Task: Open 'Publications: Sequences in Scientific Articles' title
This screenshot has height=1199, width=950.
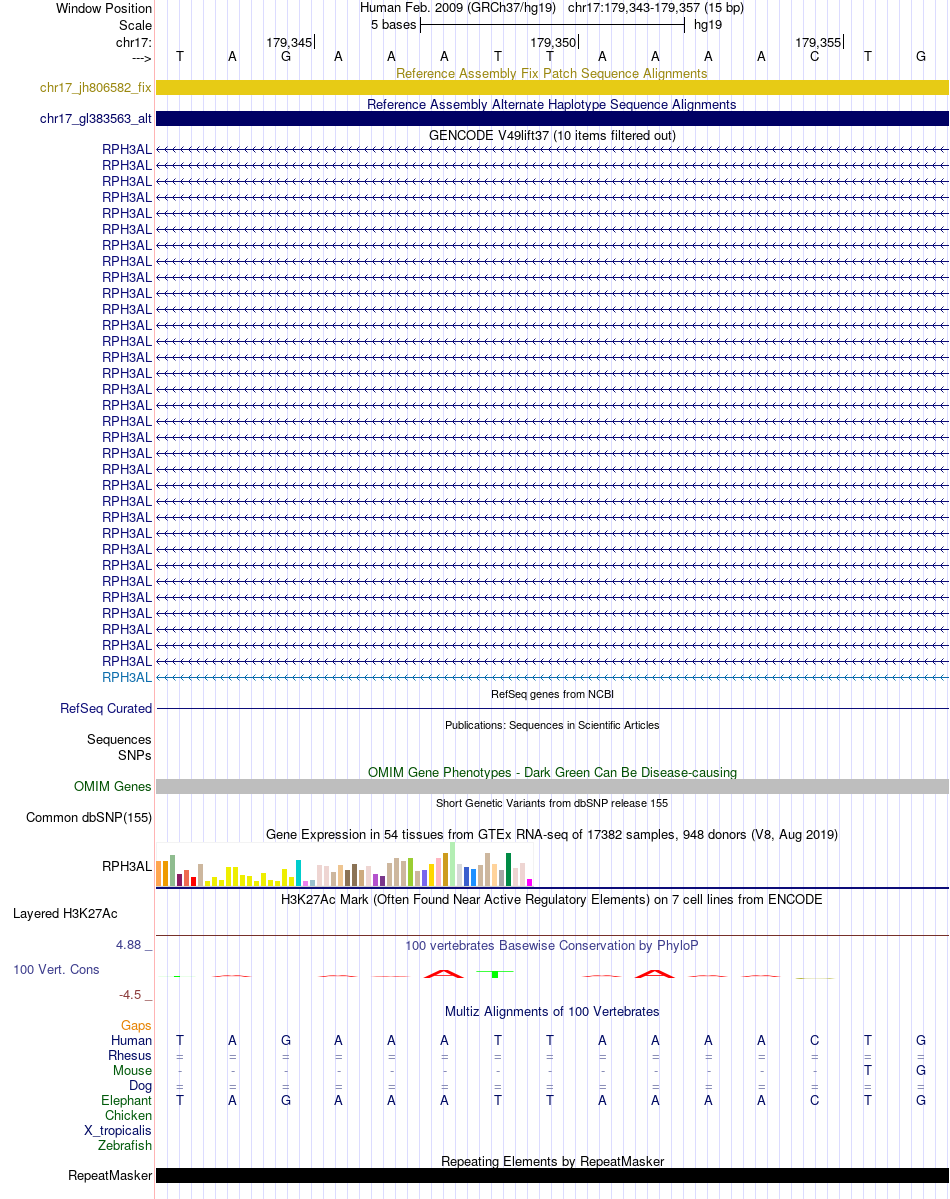Action: (x=552, y=725)
